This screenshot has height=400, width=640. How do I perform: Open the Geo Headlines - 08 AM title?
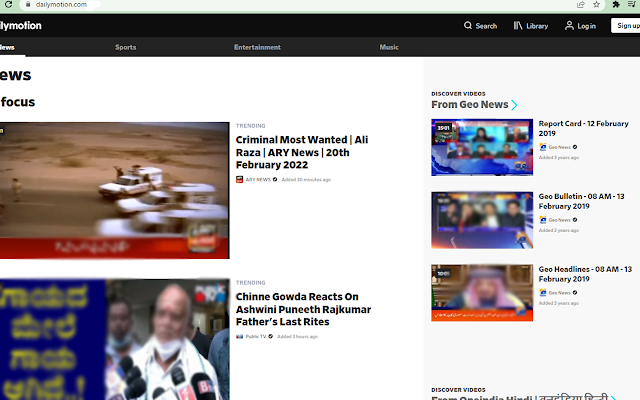click(585, 274)
